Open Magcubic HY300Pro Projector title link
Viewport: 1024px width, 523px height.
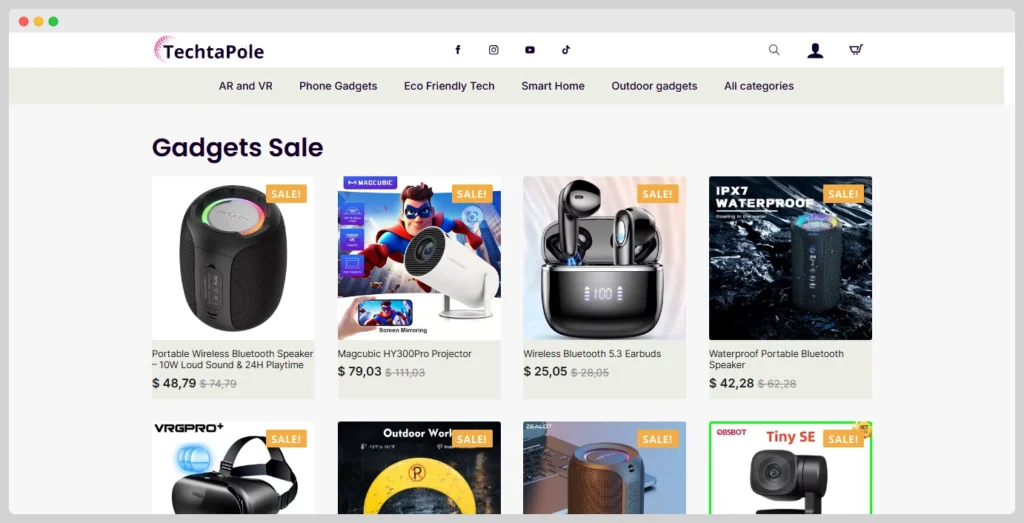(x=404, y=354)
